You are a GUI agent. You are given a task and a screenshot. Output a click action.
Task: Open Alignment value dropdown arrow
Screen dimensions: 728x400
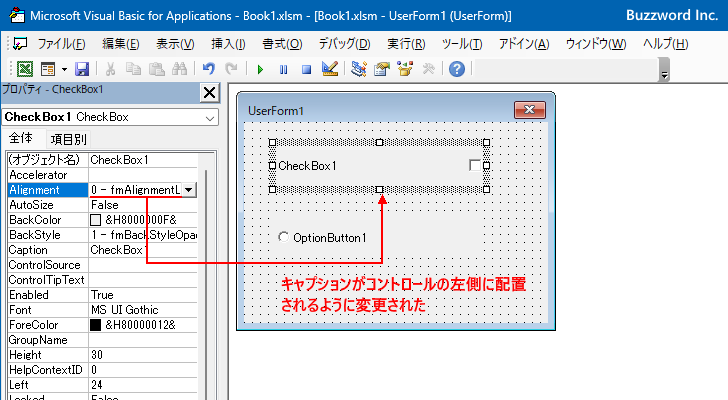coord(188,190)
